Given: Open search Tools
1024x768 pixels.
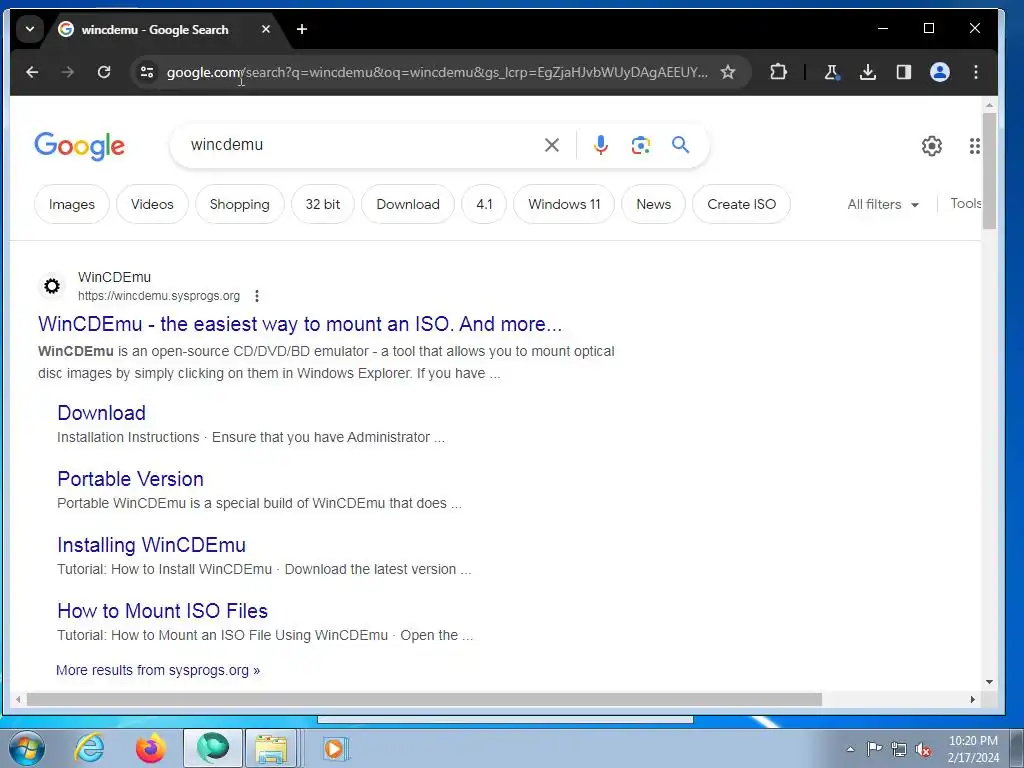Looking at the screenshot, I should pyautogui.click(x=966, y=204).
